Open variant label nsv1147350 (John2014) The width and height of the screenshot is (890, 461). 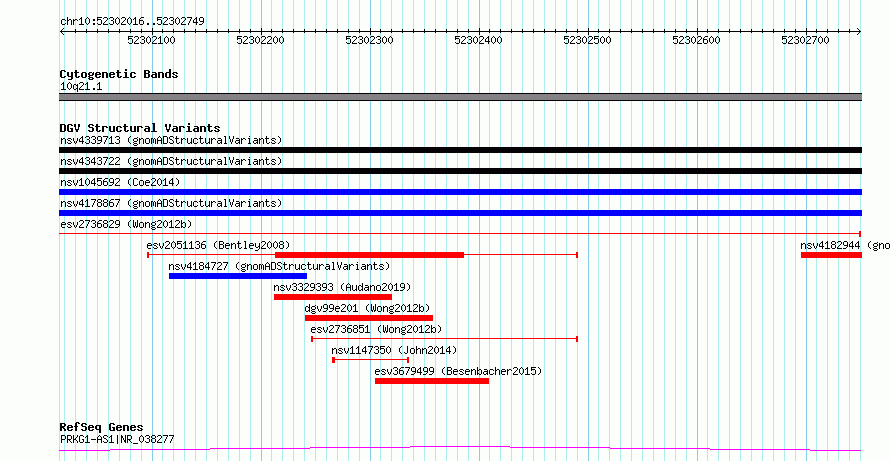tap(394, 350)
